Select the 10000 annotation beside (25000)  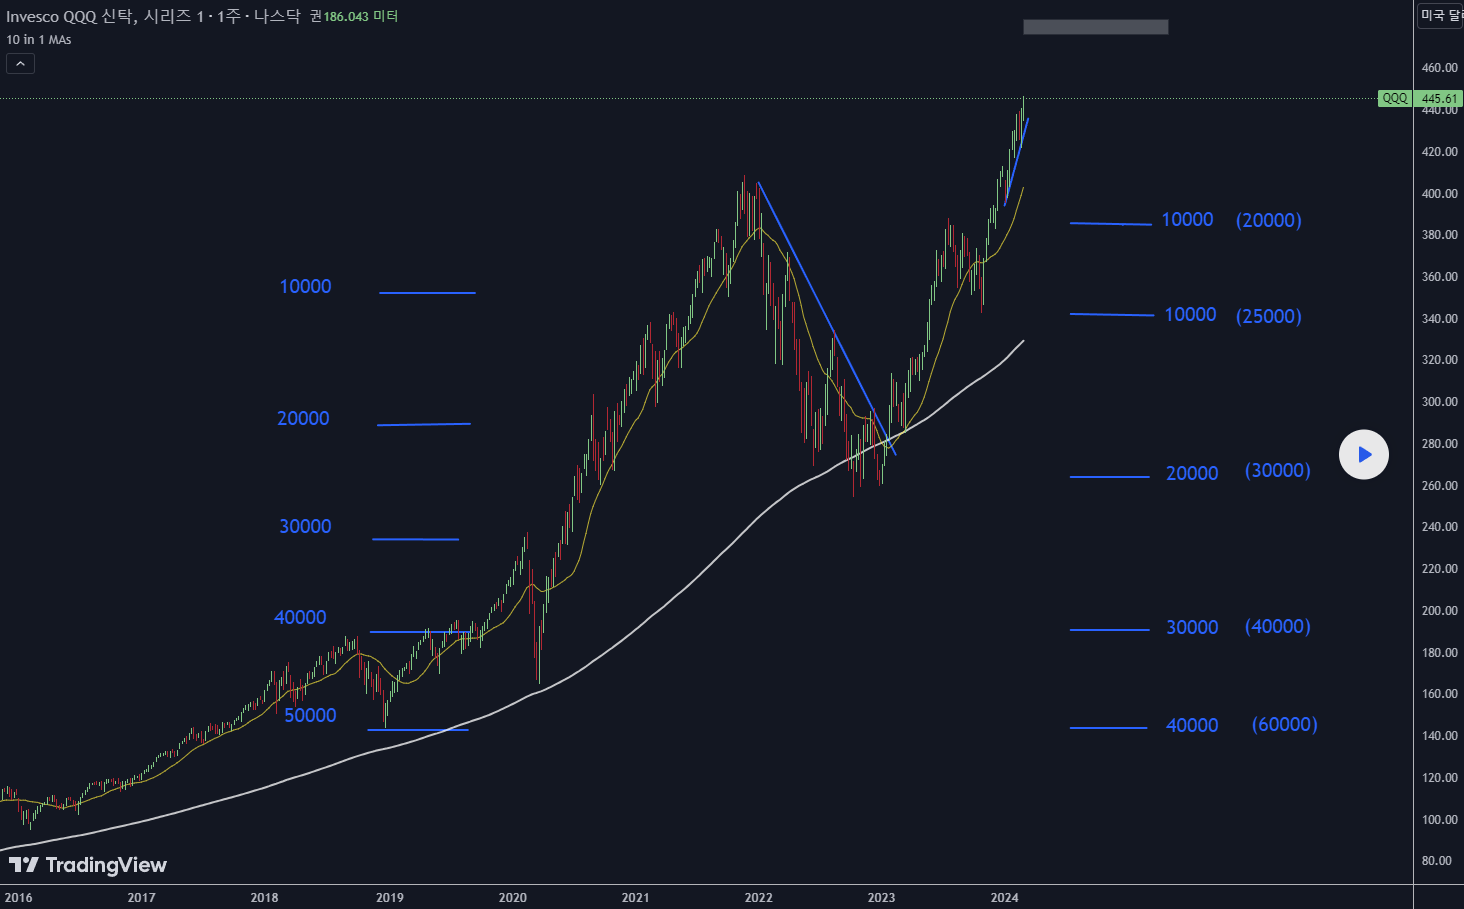(1190, 314)
